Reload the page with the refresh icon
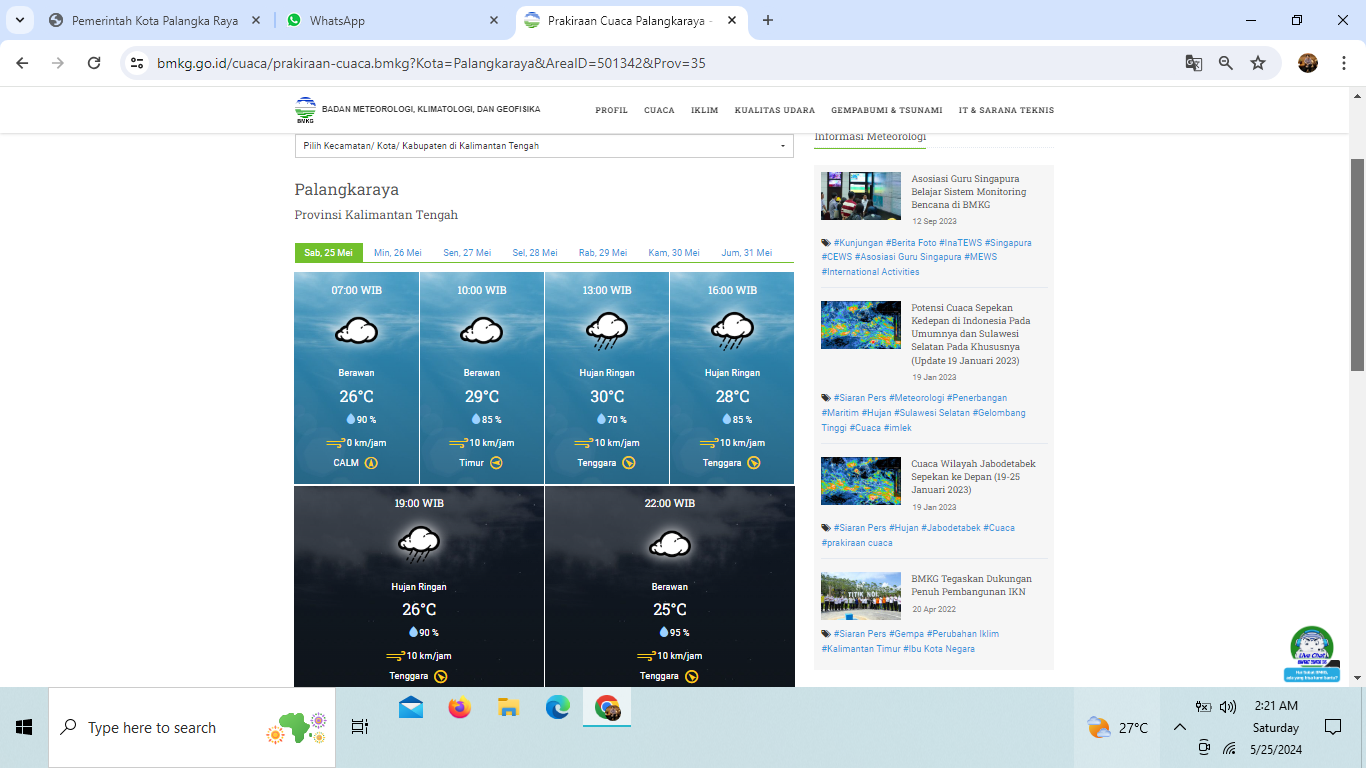This screenshot has height=768, width=1366. pyautogui.click(x=94, y=63)
